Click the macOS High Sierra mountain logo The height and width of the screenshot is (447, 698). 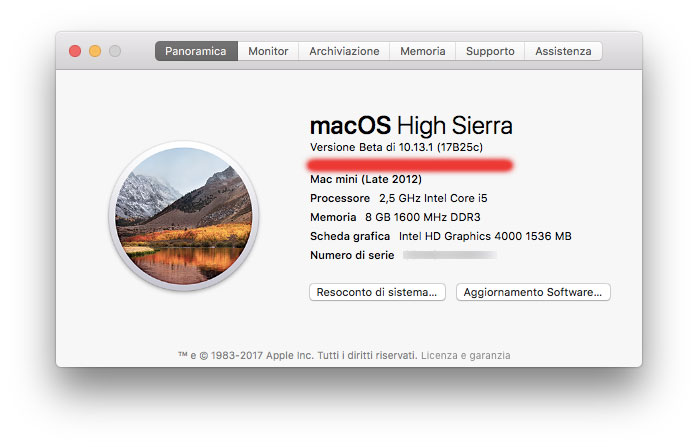(x=184, y=216)
